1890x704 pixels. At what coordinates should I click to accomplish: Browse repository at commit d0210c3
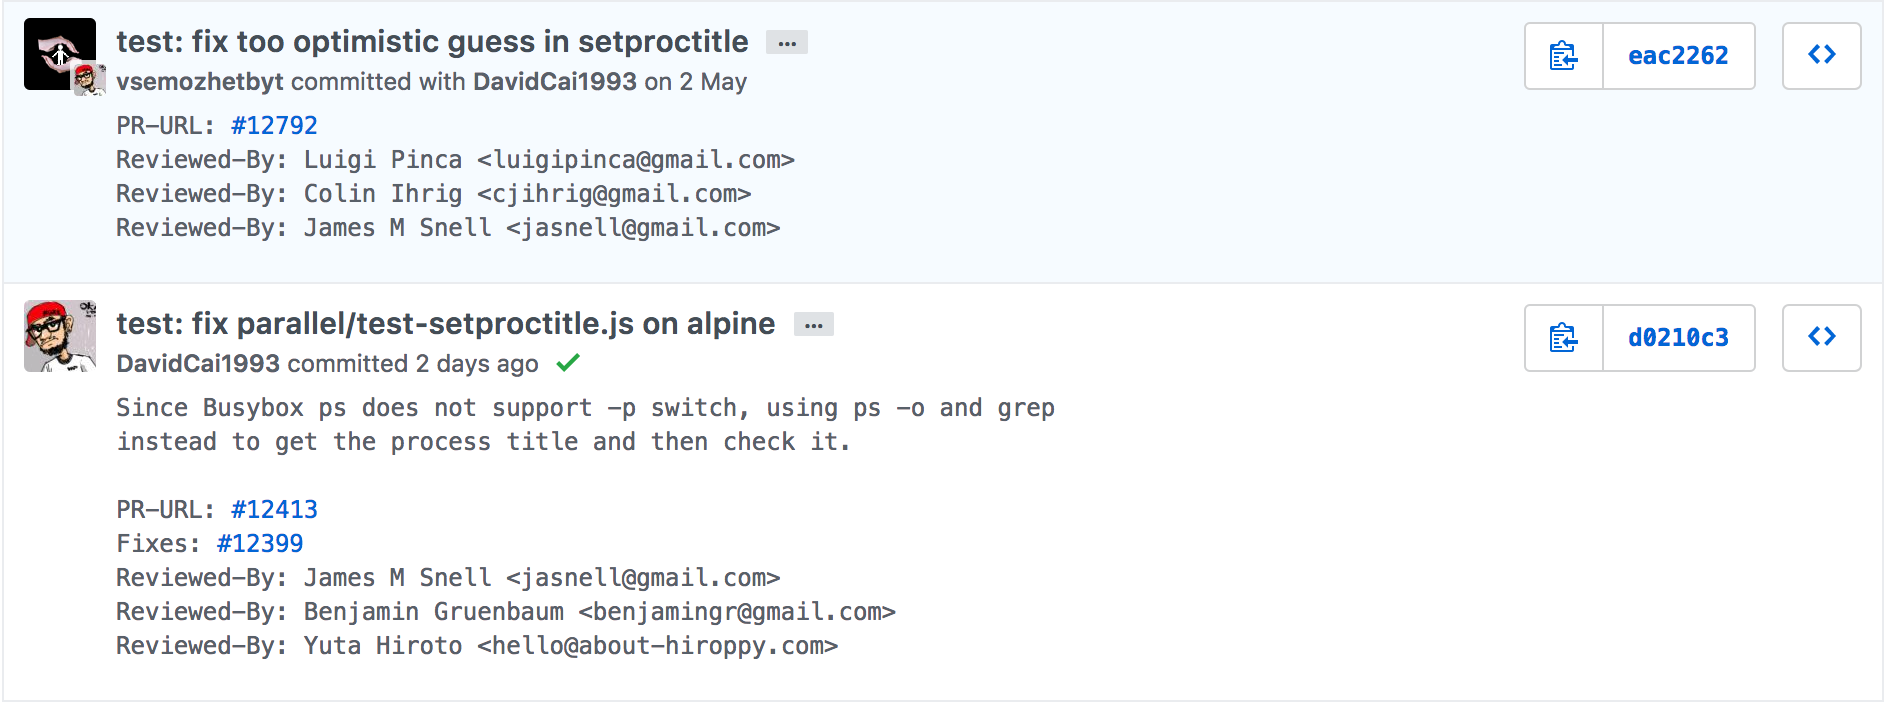coord(1822,338)
